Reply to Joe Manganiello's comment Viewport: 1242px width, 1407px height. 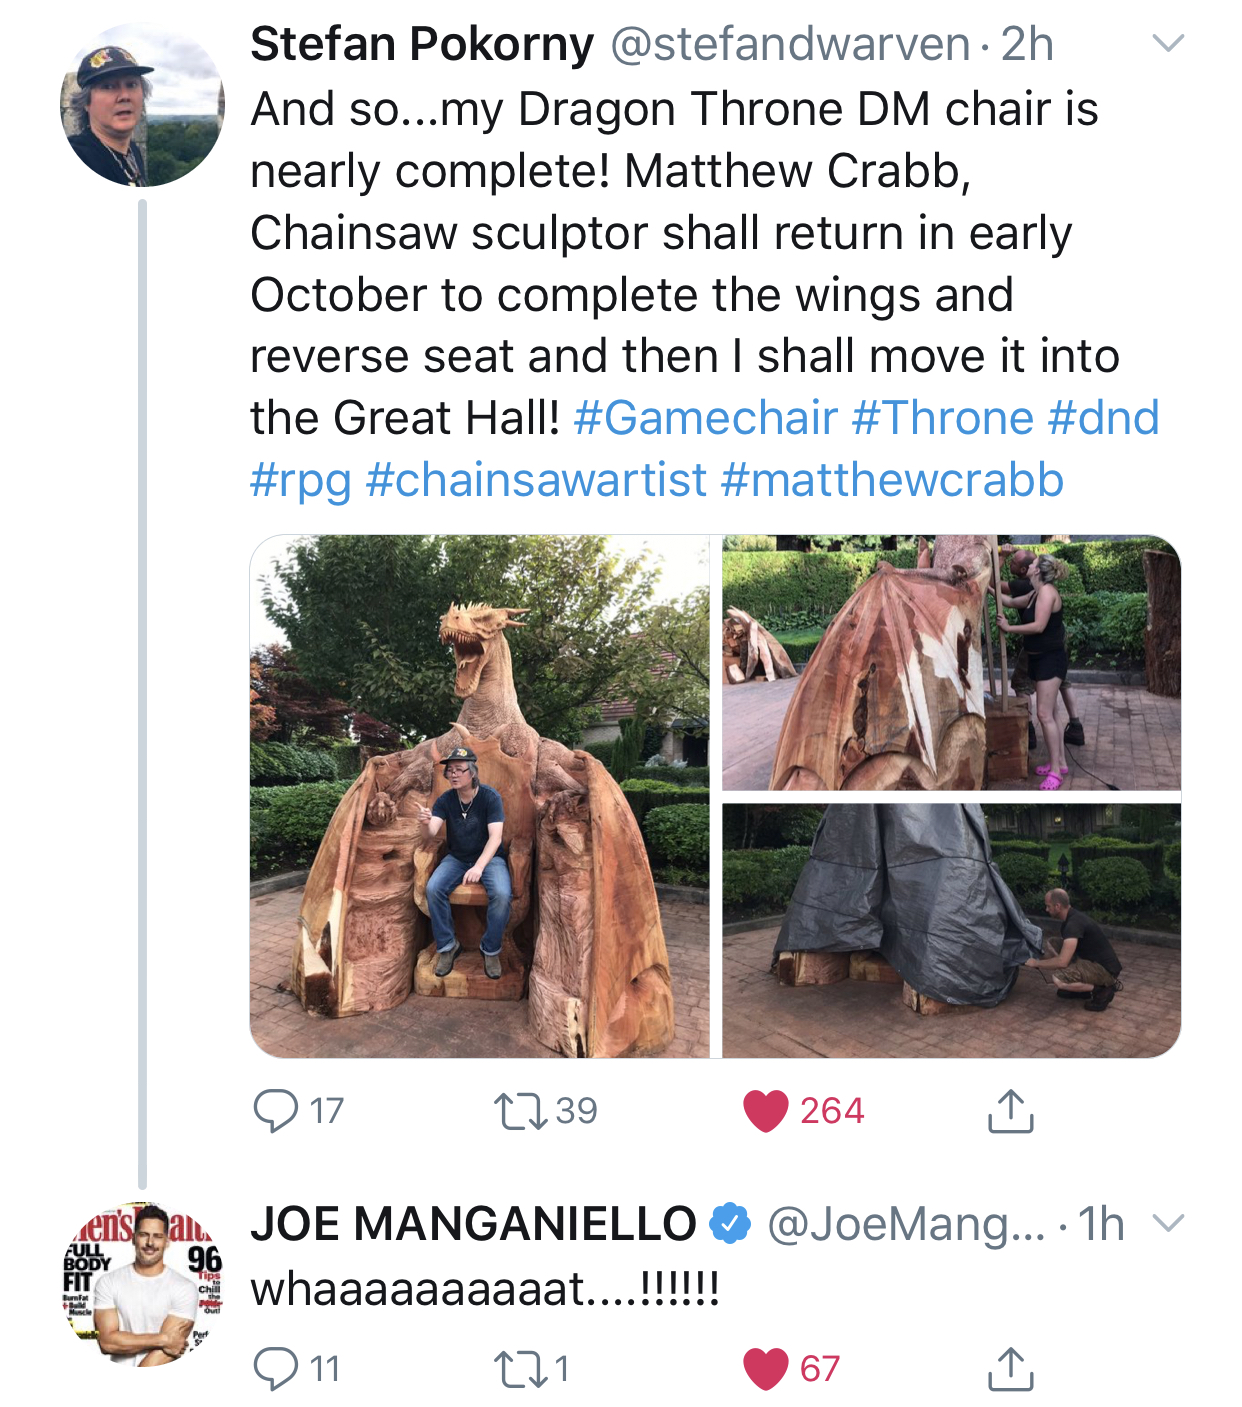point(275,1368)
